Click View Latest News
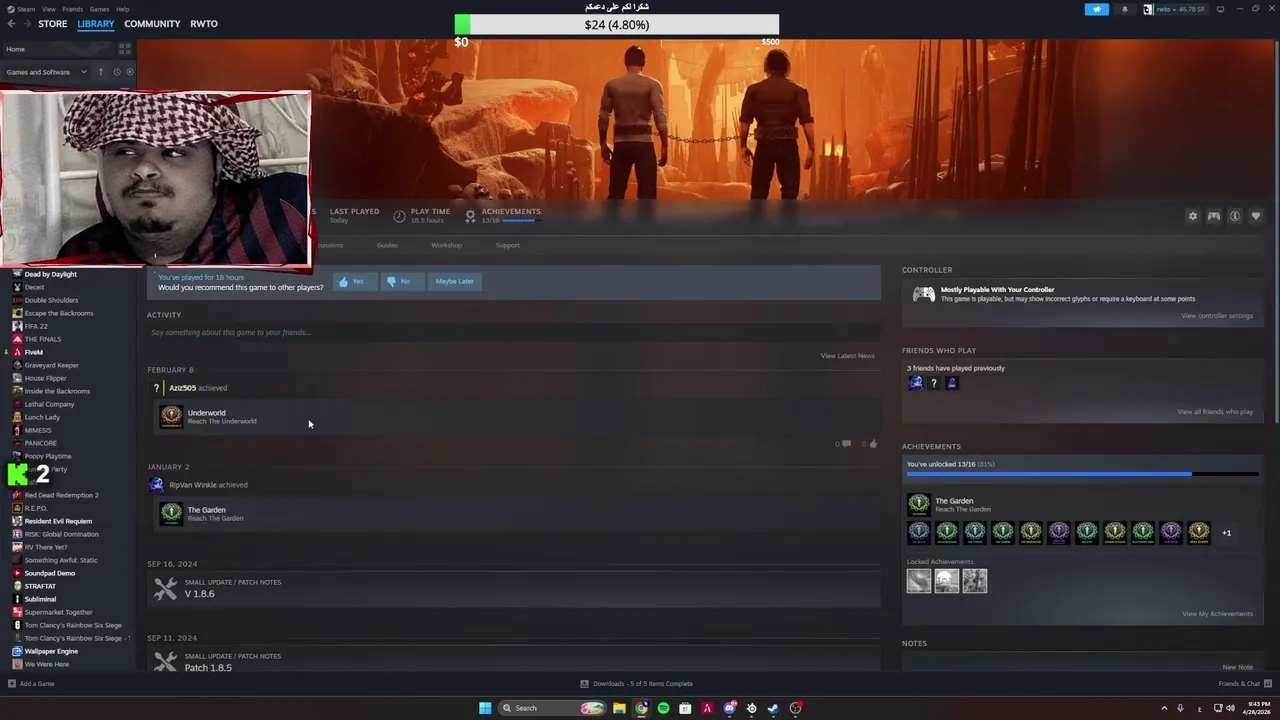Viewport: 1280px width, 720px height. 847,356
